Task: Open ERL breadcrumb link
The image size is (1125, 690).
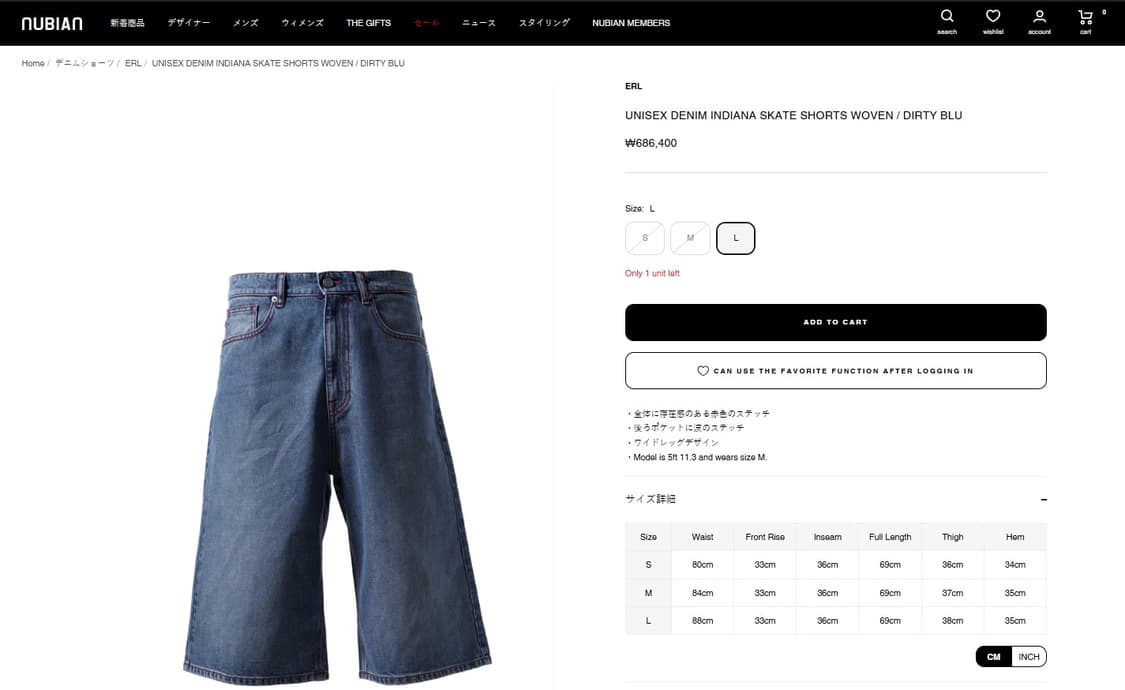Action: point(133,63)
